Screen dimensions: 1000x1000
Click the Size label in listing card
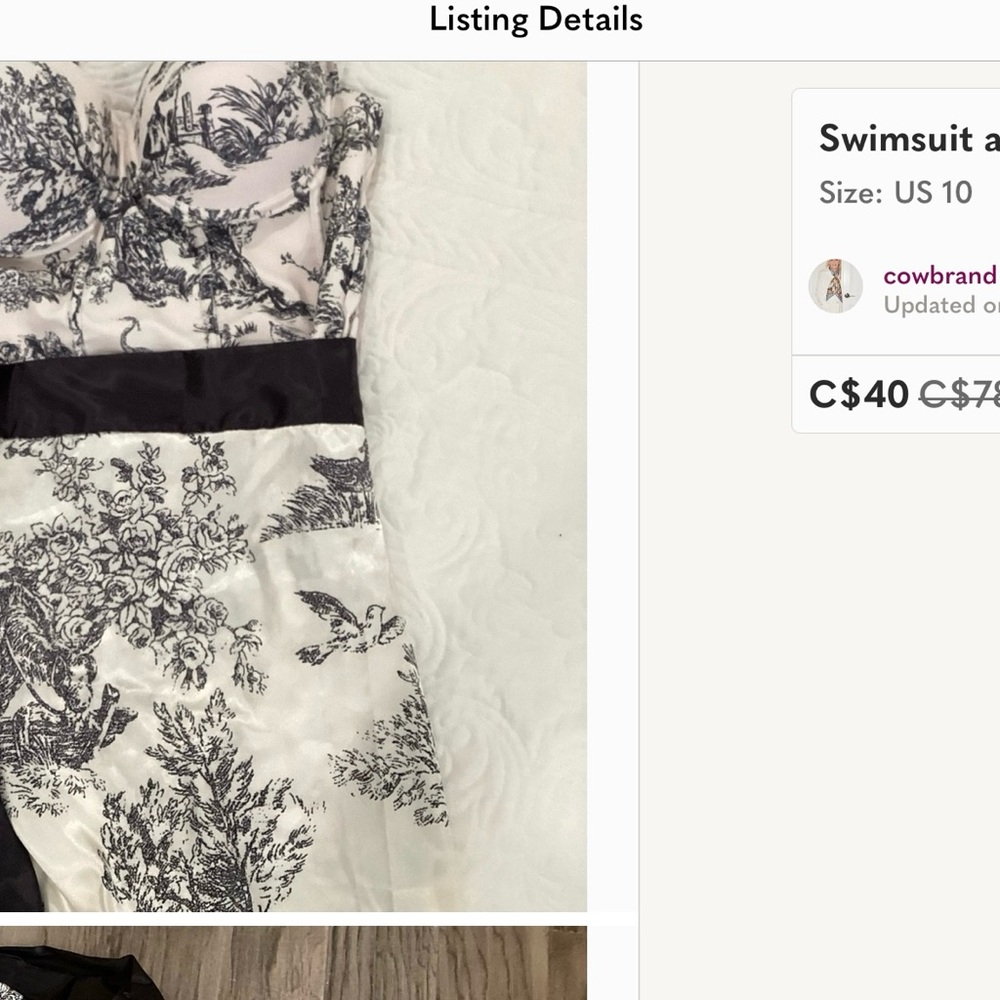click(850, 192)
